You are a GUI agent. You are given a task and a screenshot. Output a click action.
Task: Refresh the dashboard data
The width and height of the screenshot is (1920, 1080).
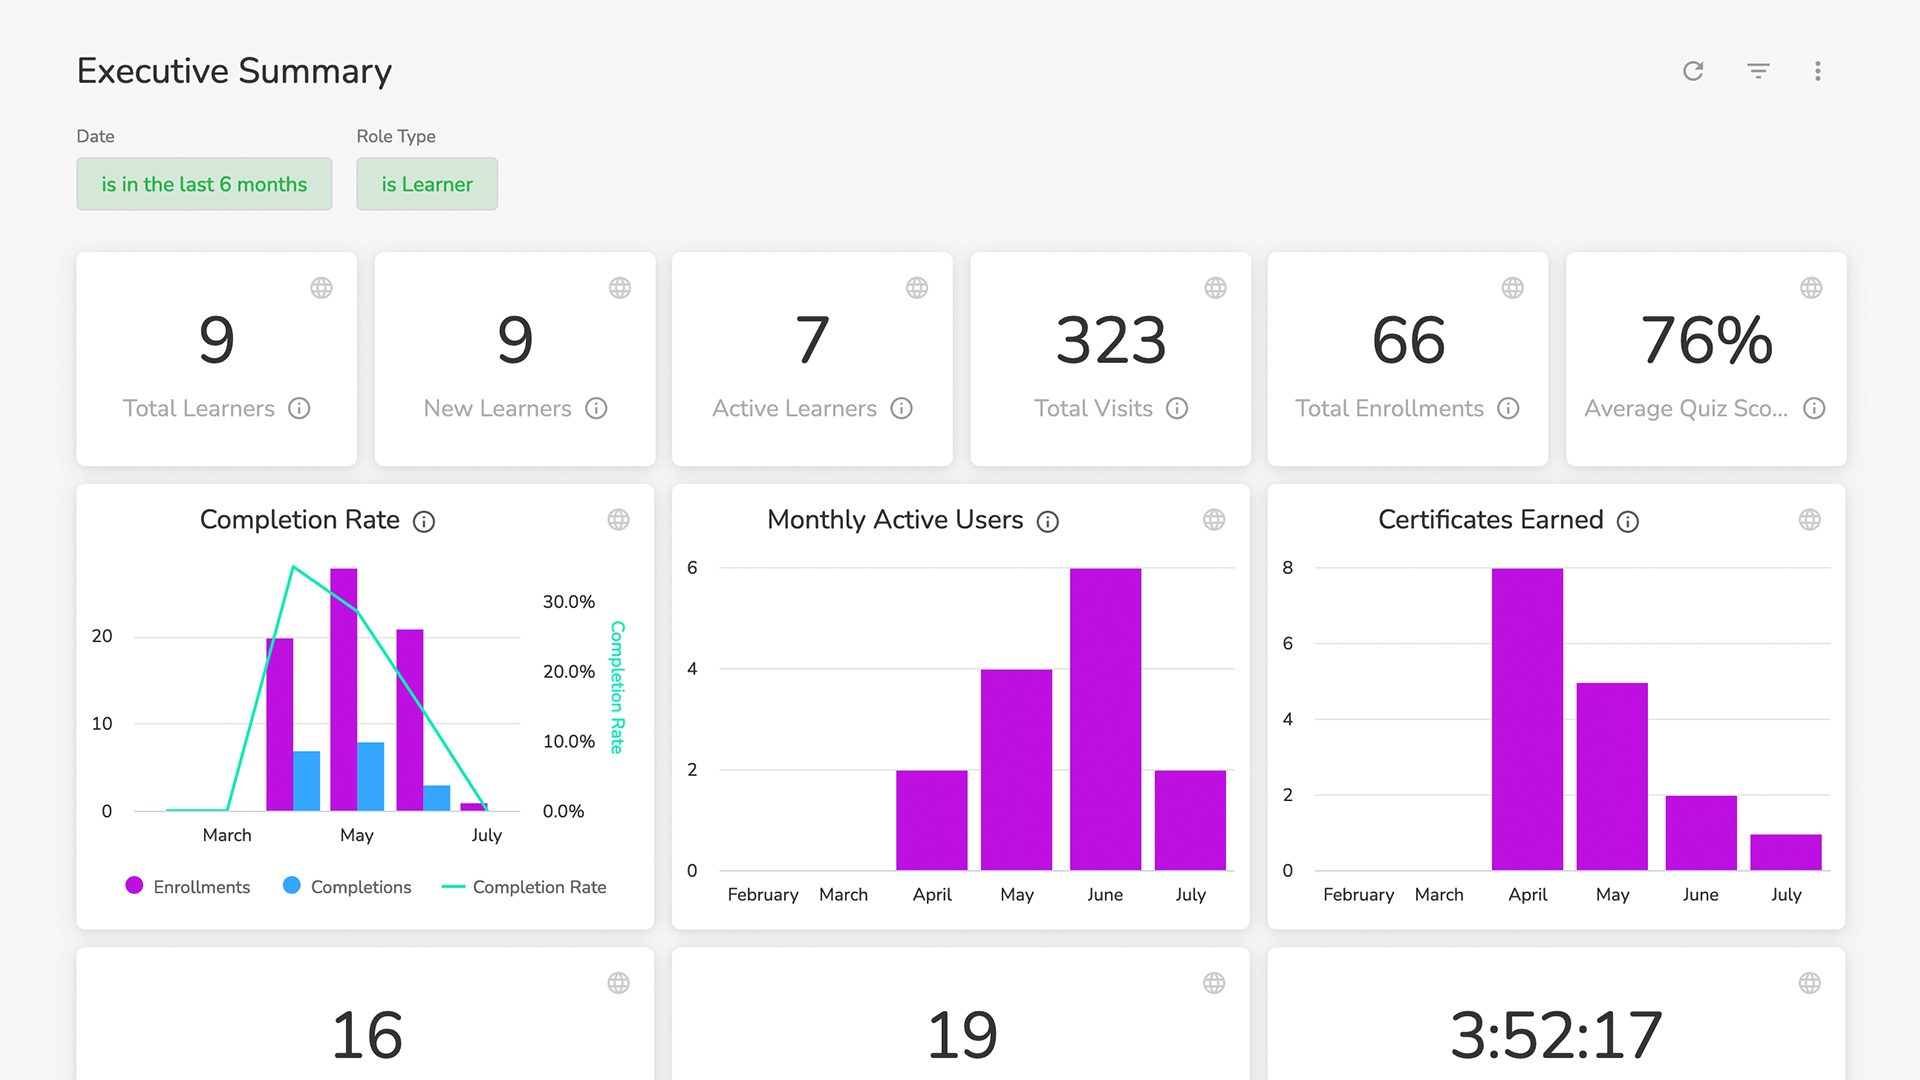pyautogui.click(x=1693, y=71)
